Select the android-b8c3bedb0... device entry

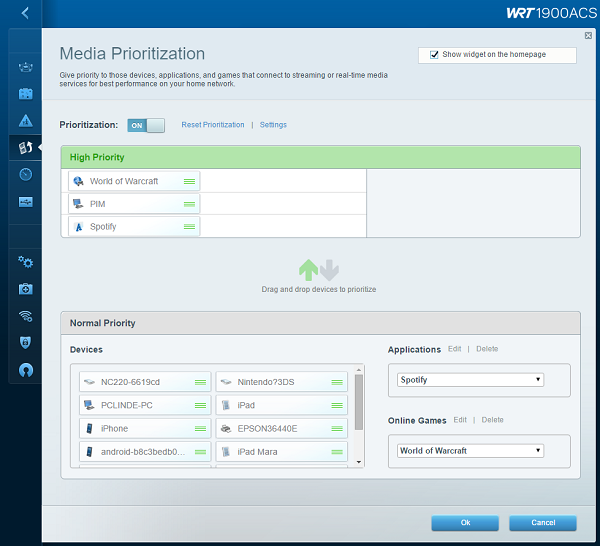(x=145, y=452)
